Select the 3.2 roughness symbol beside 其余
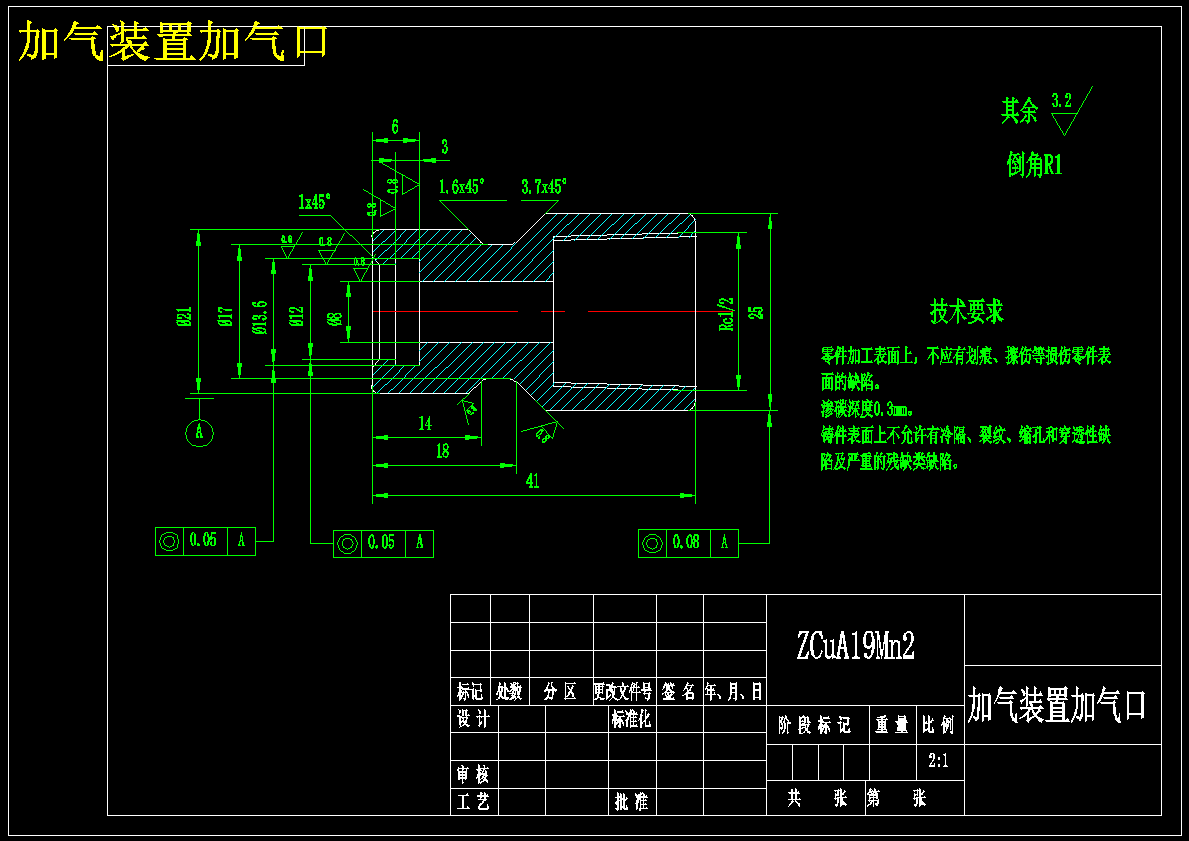 [1071, 111]
